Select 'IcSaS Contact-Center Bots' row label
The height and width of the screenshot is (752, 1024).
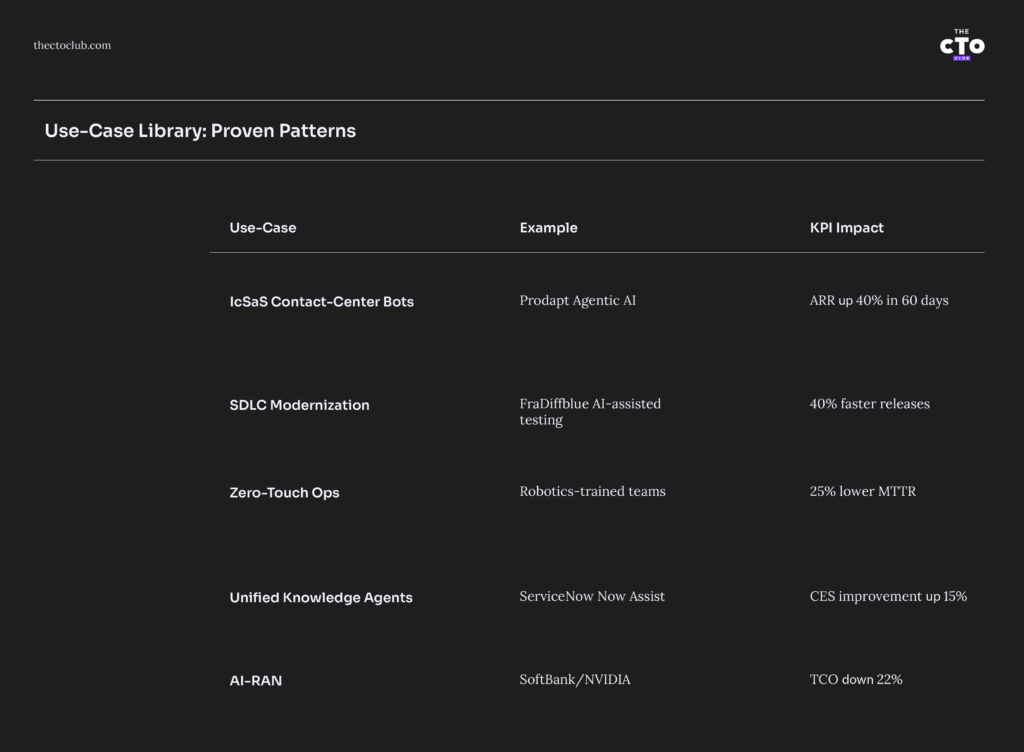(321, 302)
